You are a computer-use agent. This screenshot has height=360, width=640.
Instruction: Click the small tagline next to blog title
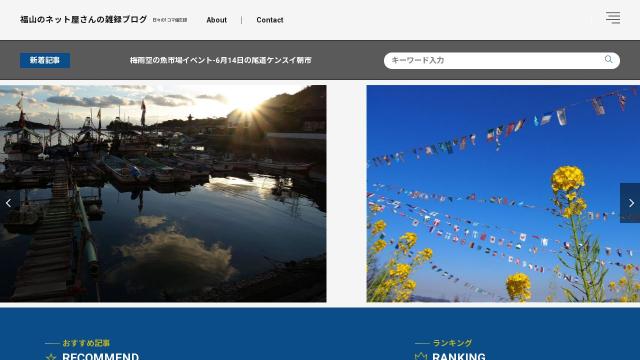click(x=170, y=20)
